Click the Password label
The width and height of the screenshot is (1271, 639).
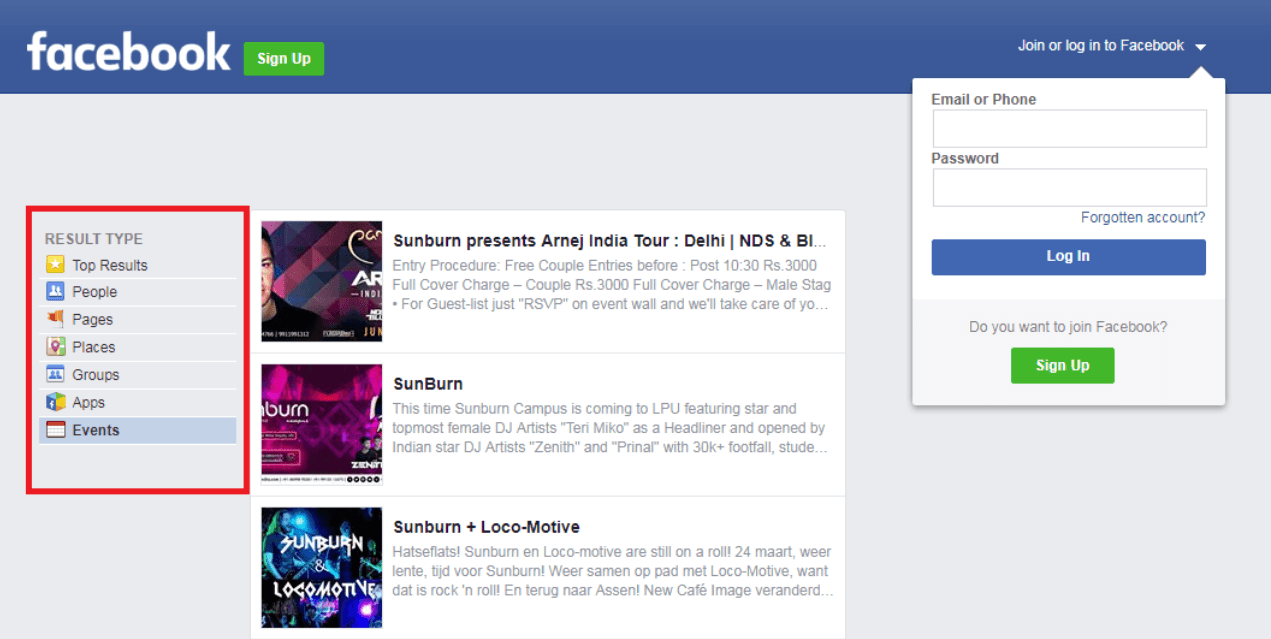(965, 158)
